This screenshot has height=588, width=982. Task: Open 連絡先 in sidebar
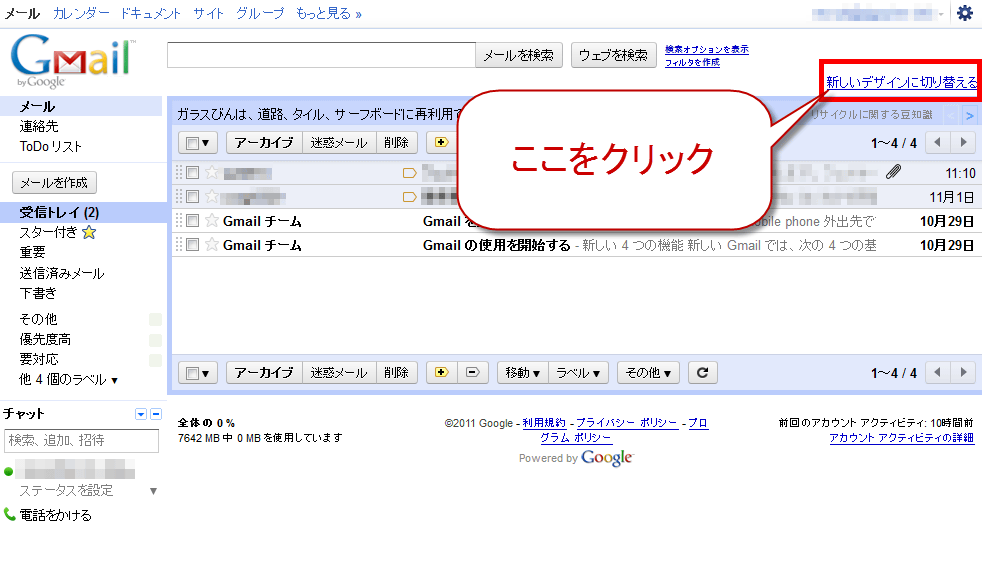click(x=39, y=126)
